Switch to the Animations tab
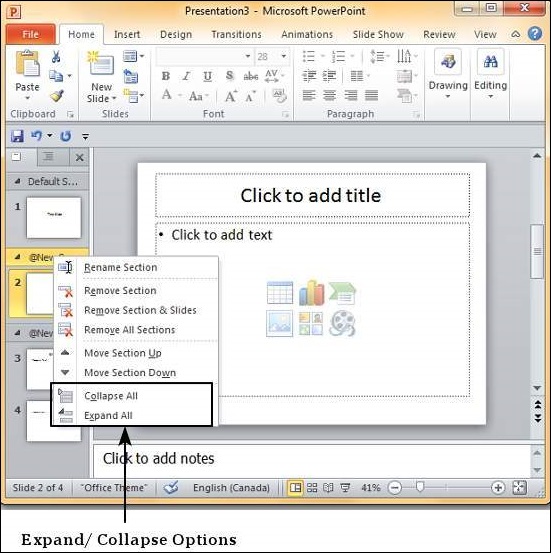 click(307, 34)
